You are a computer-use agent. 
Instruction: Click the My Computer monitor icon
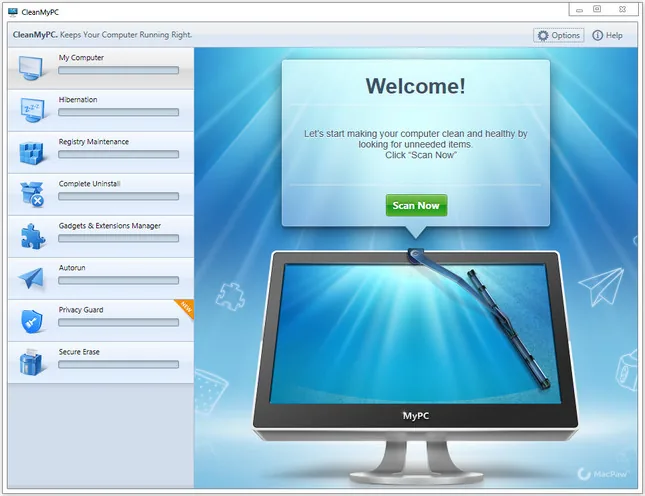31,68
